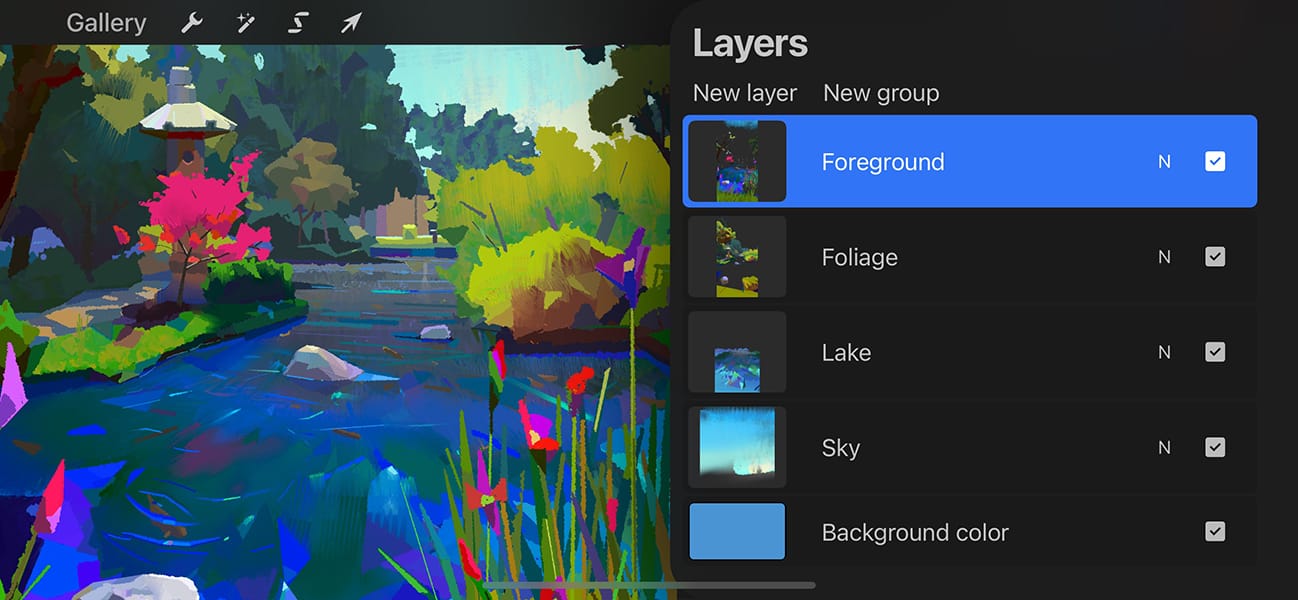Toggle visibility of the Foliage layer

click(1215, 257)
